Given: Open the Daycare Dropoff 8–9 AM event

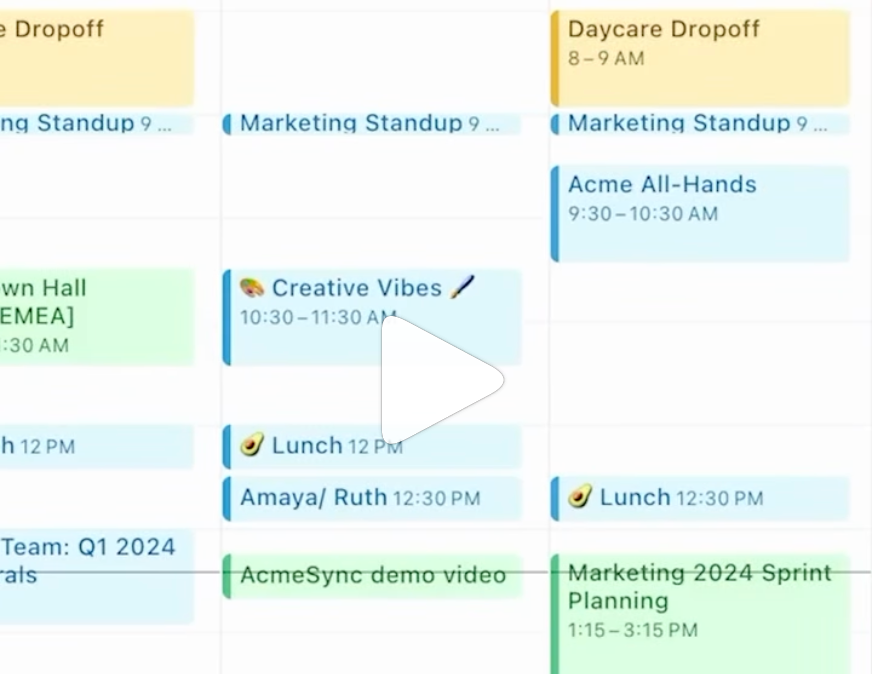Looking at the screenshot, I should 700,58.
